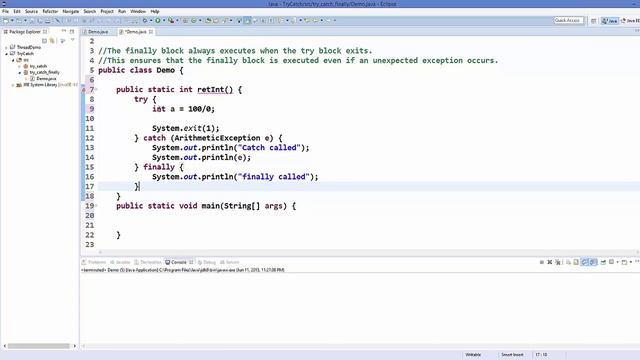This screenshot has height=360, width=640.
Task: Switch to the Declaration view tab
Action: click(x=148, y=262)
